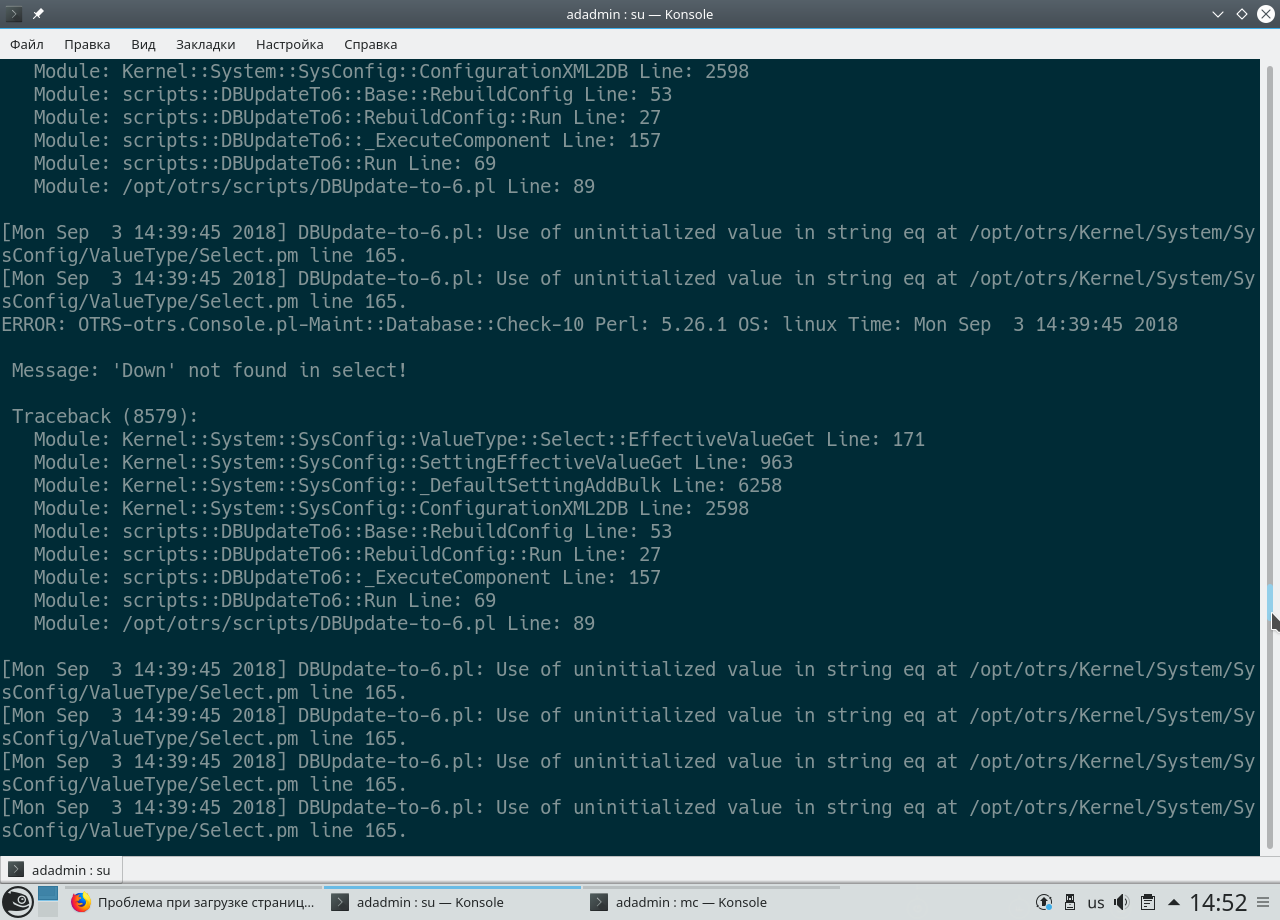Click the text "Message: 'Down' not found in select!"
The image size is (1280, 920).
[210, 370]
